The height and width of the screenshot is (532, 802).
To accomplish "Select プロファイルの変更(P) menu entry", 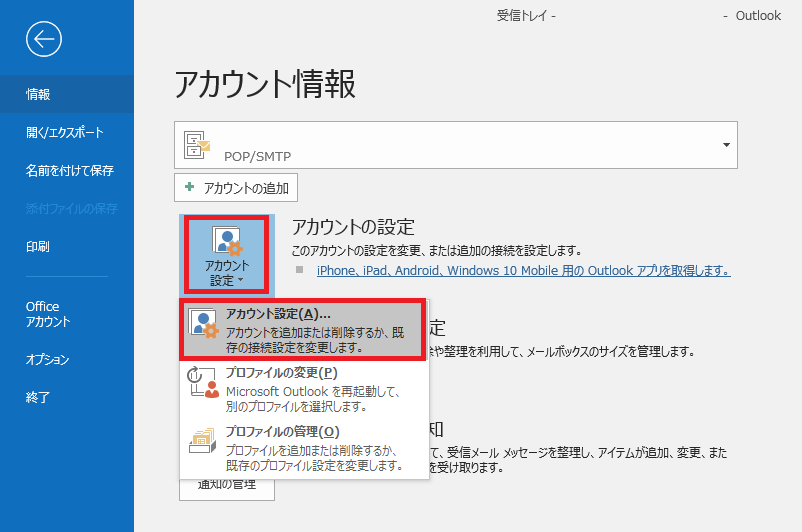I will pyautogui.click(x=304, y=389).
